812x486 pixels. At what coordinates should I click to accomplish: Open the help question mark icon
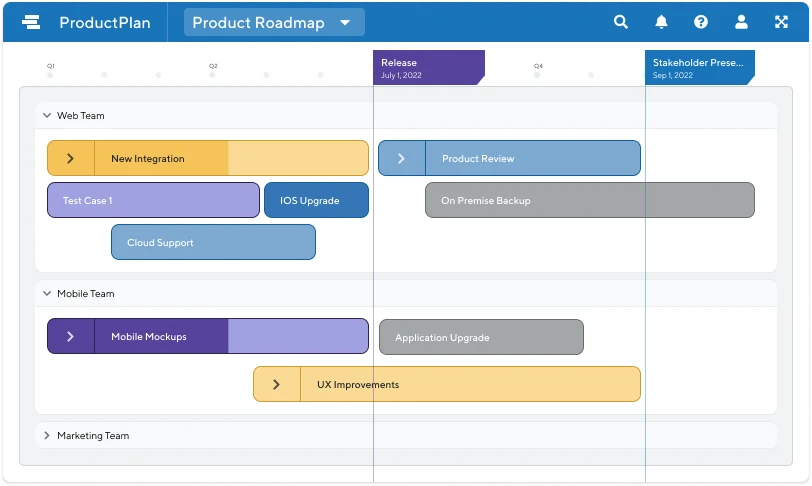(x=701, y=22)
